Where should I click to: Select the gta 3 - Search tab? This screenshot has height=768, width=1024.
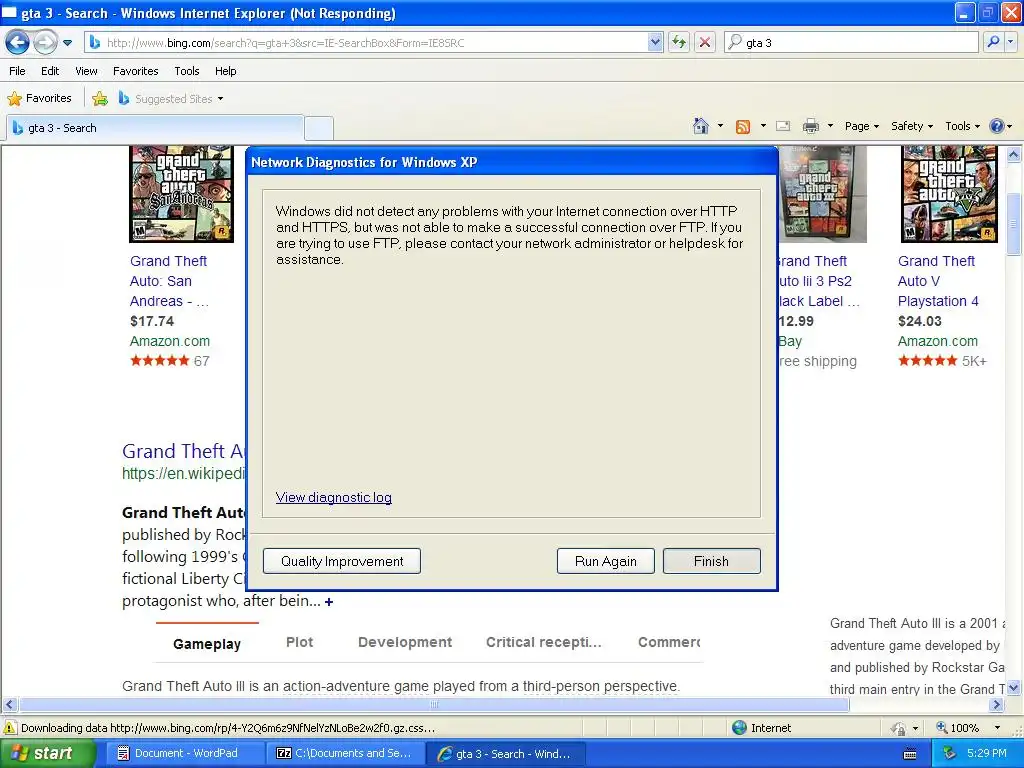point(155,128)
